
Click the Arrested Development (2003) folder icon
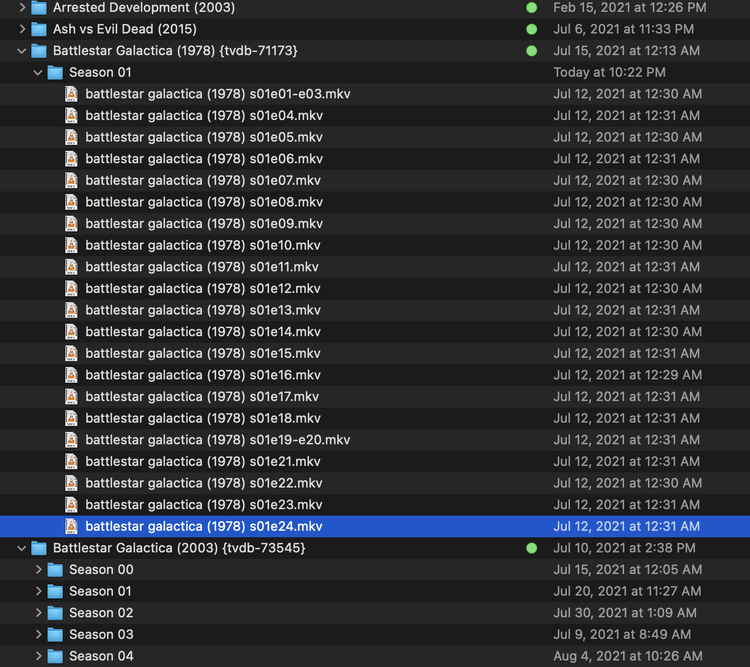[39, 7]
